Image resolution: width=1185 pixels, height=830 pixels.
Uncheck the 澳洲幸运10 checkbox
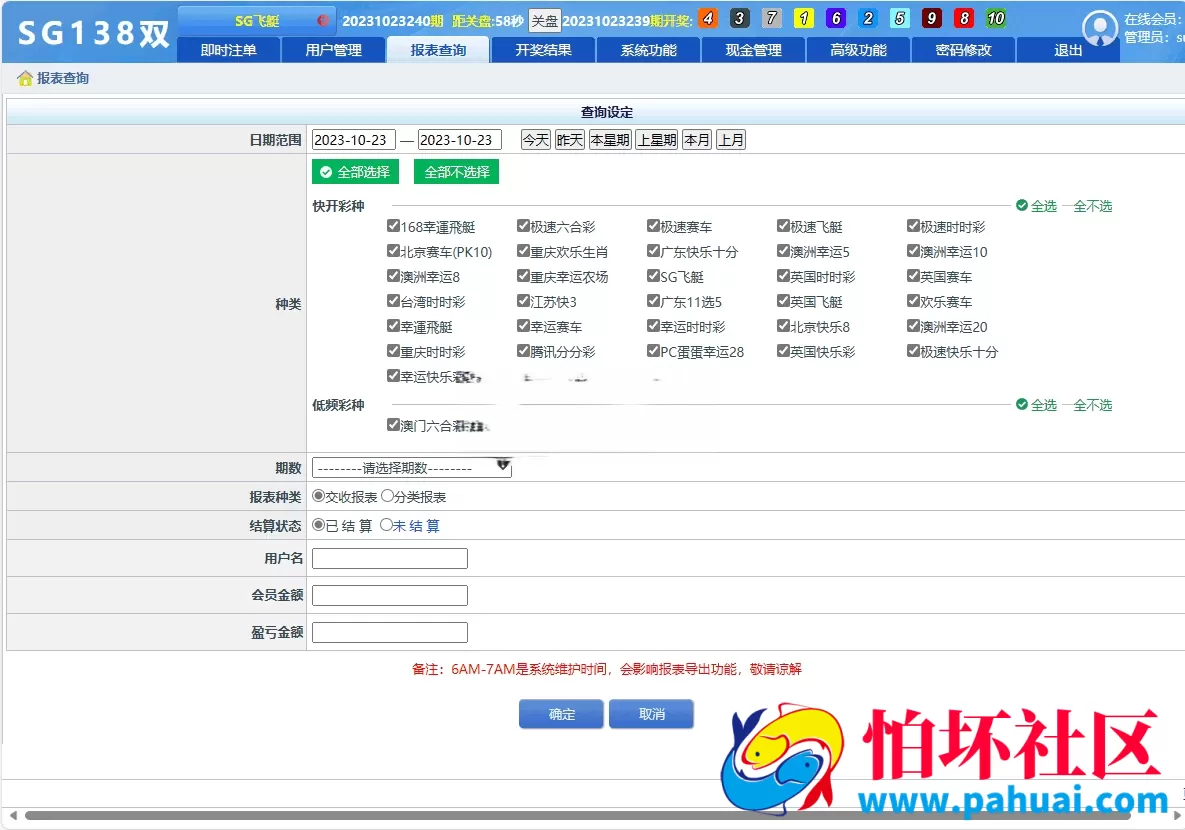tap(913, 250)
